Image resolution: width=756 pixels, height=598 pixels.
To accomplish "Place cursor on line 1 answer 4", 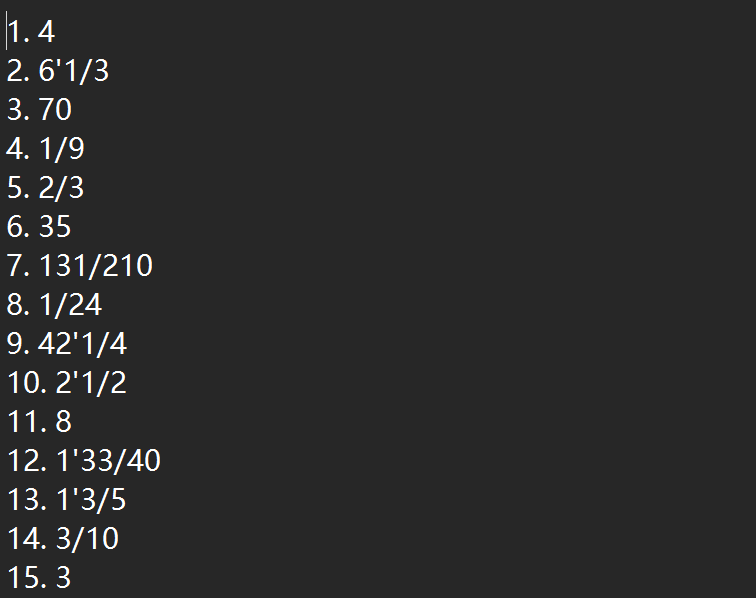I will coord(47,32).
